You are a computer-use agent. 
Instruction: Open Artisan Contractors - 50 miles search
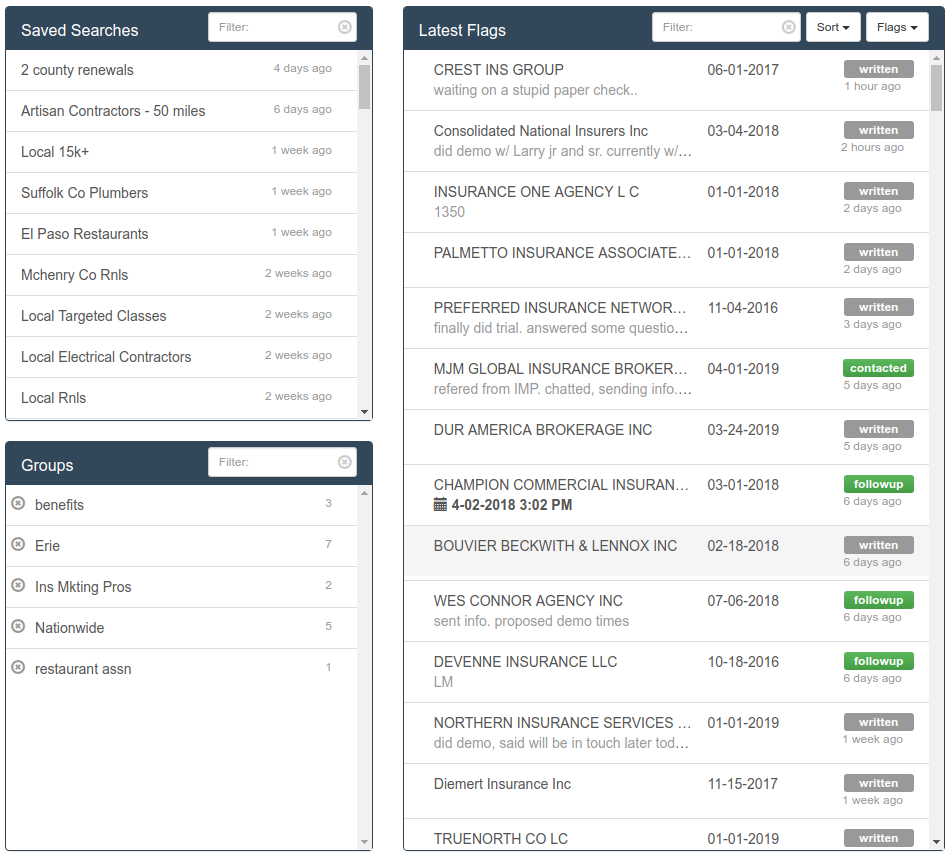[181, 111]
